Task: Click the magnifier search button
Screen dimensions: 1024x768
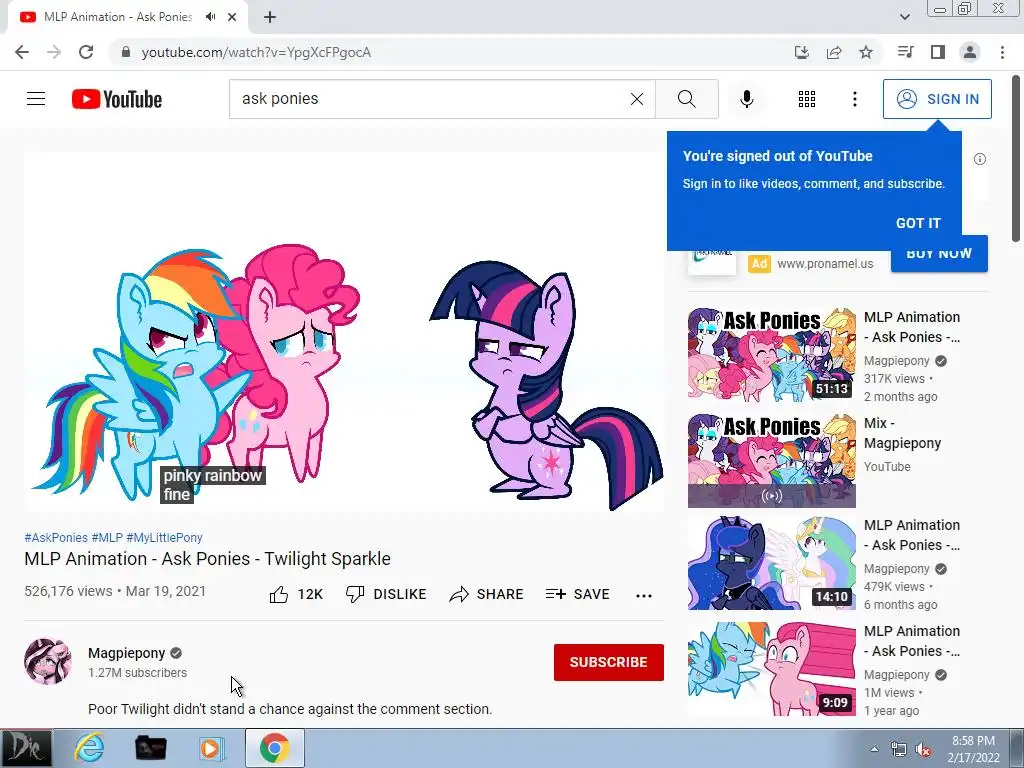Action: click(x=686, y=99)
